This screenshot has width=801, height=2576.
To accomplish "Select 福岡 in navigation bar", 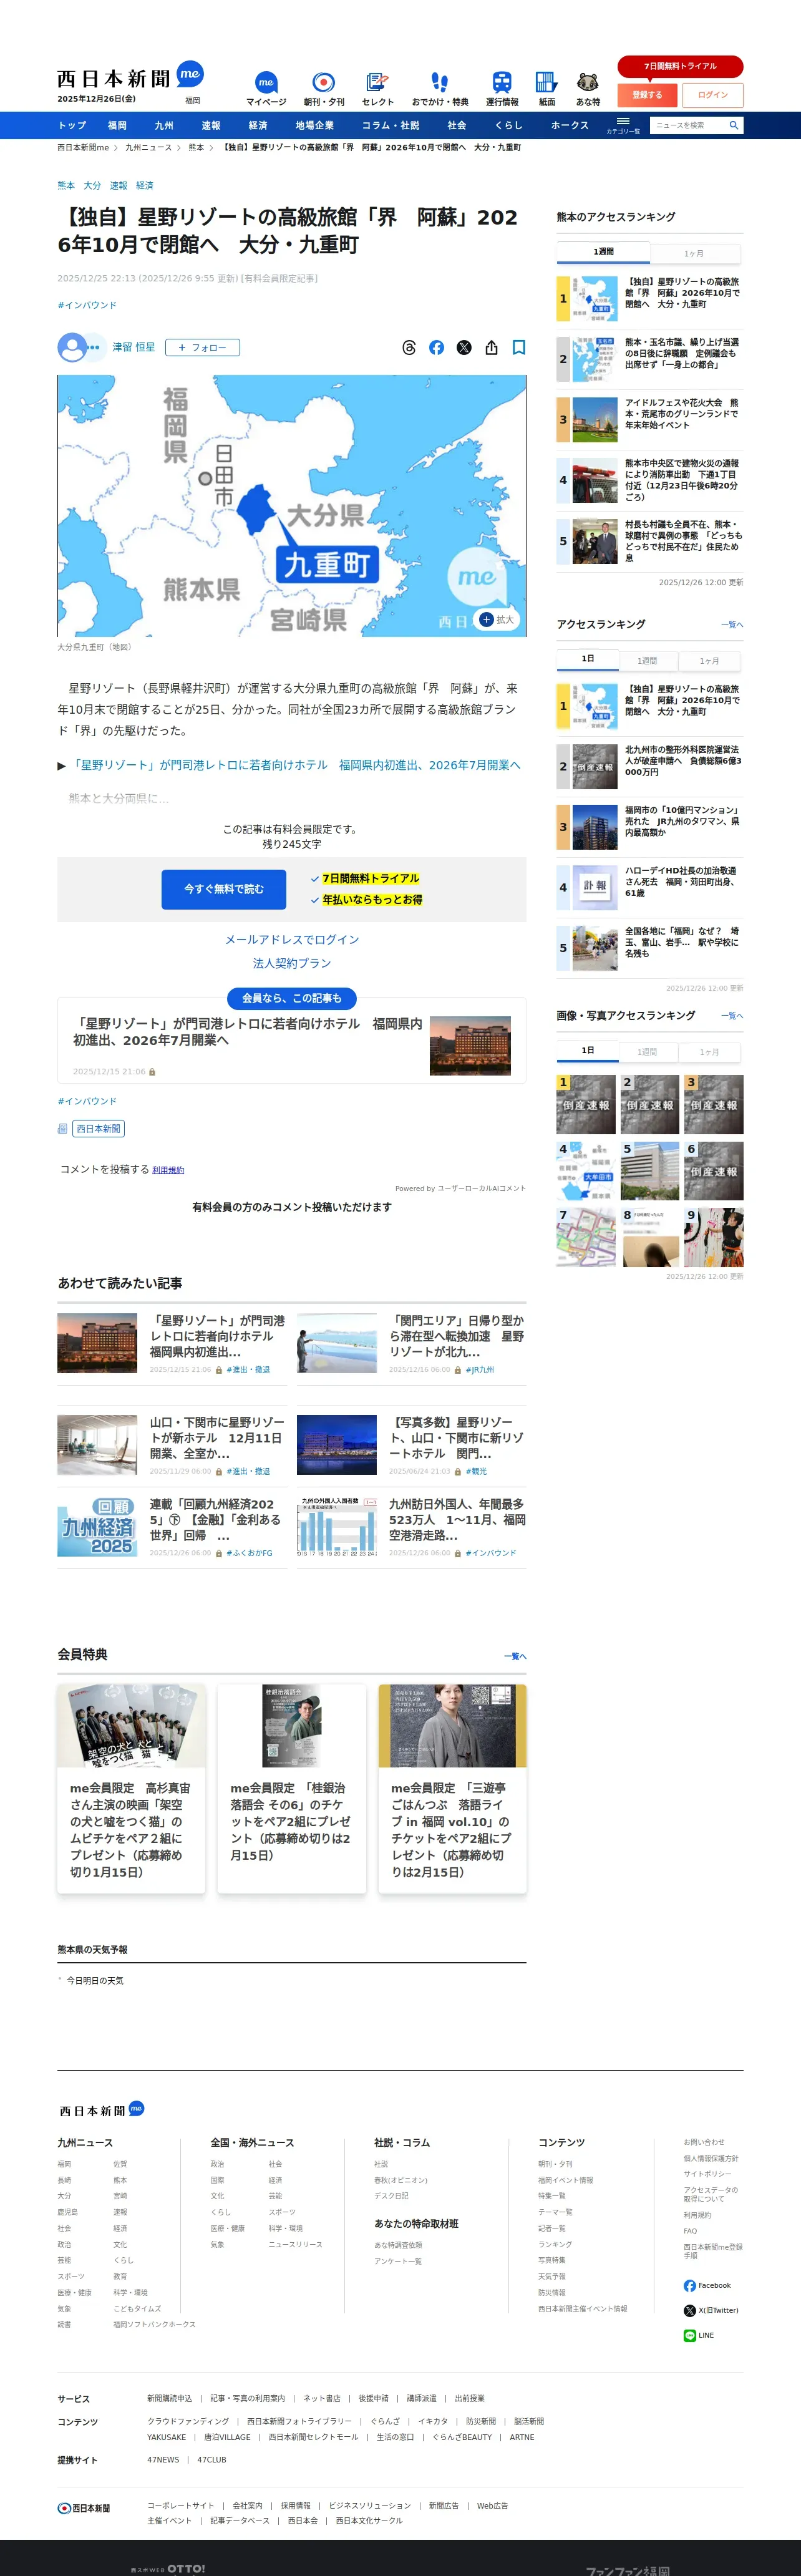I will pos(118,125).
